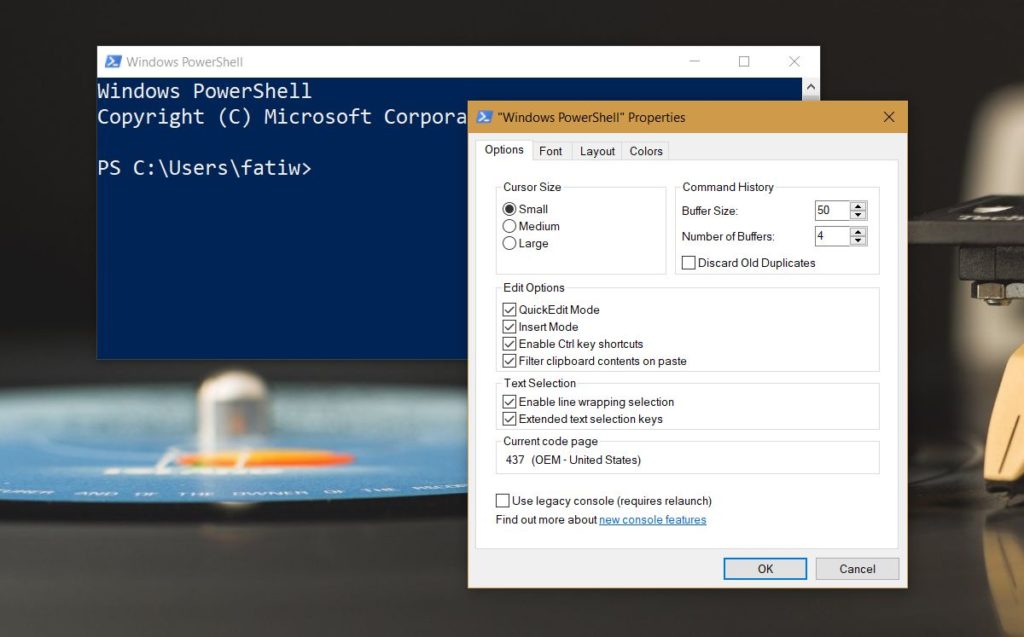Open the Colors tab
Image resolution: width=1024 pixels, height=637 pixels.
(645, 151)
